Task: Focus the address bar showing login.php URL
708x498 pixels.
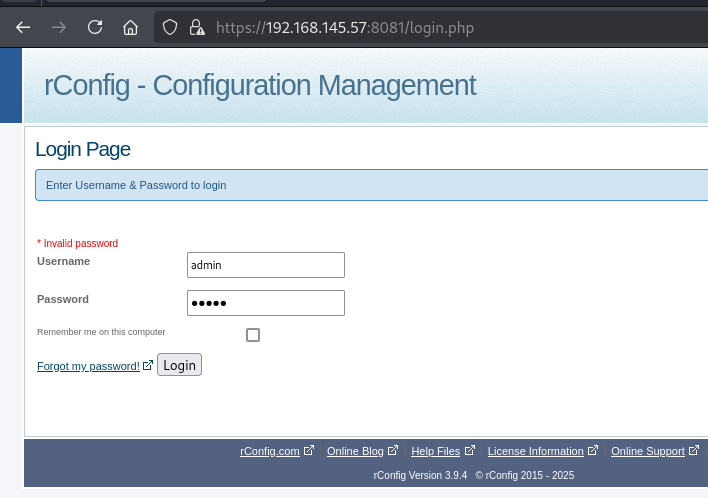Action: point(345,28)
